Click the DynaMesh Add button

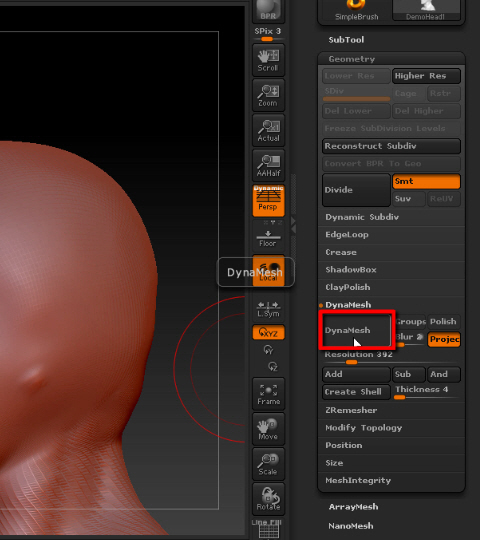tap(356, 374)
